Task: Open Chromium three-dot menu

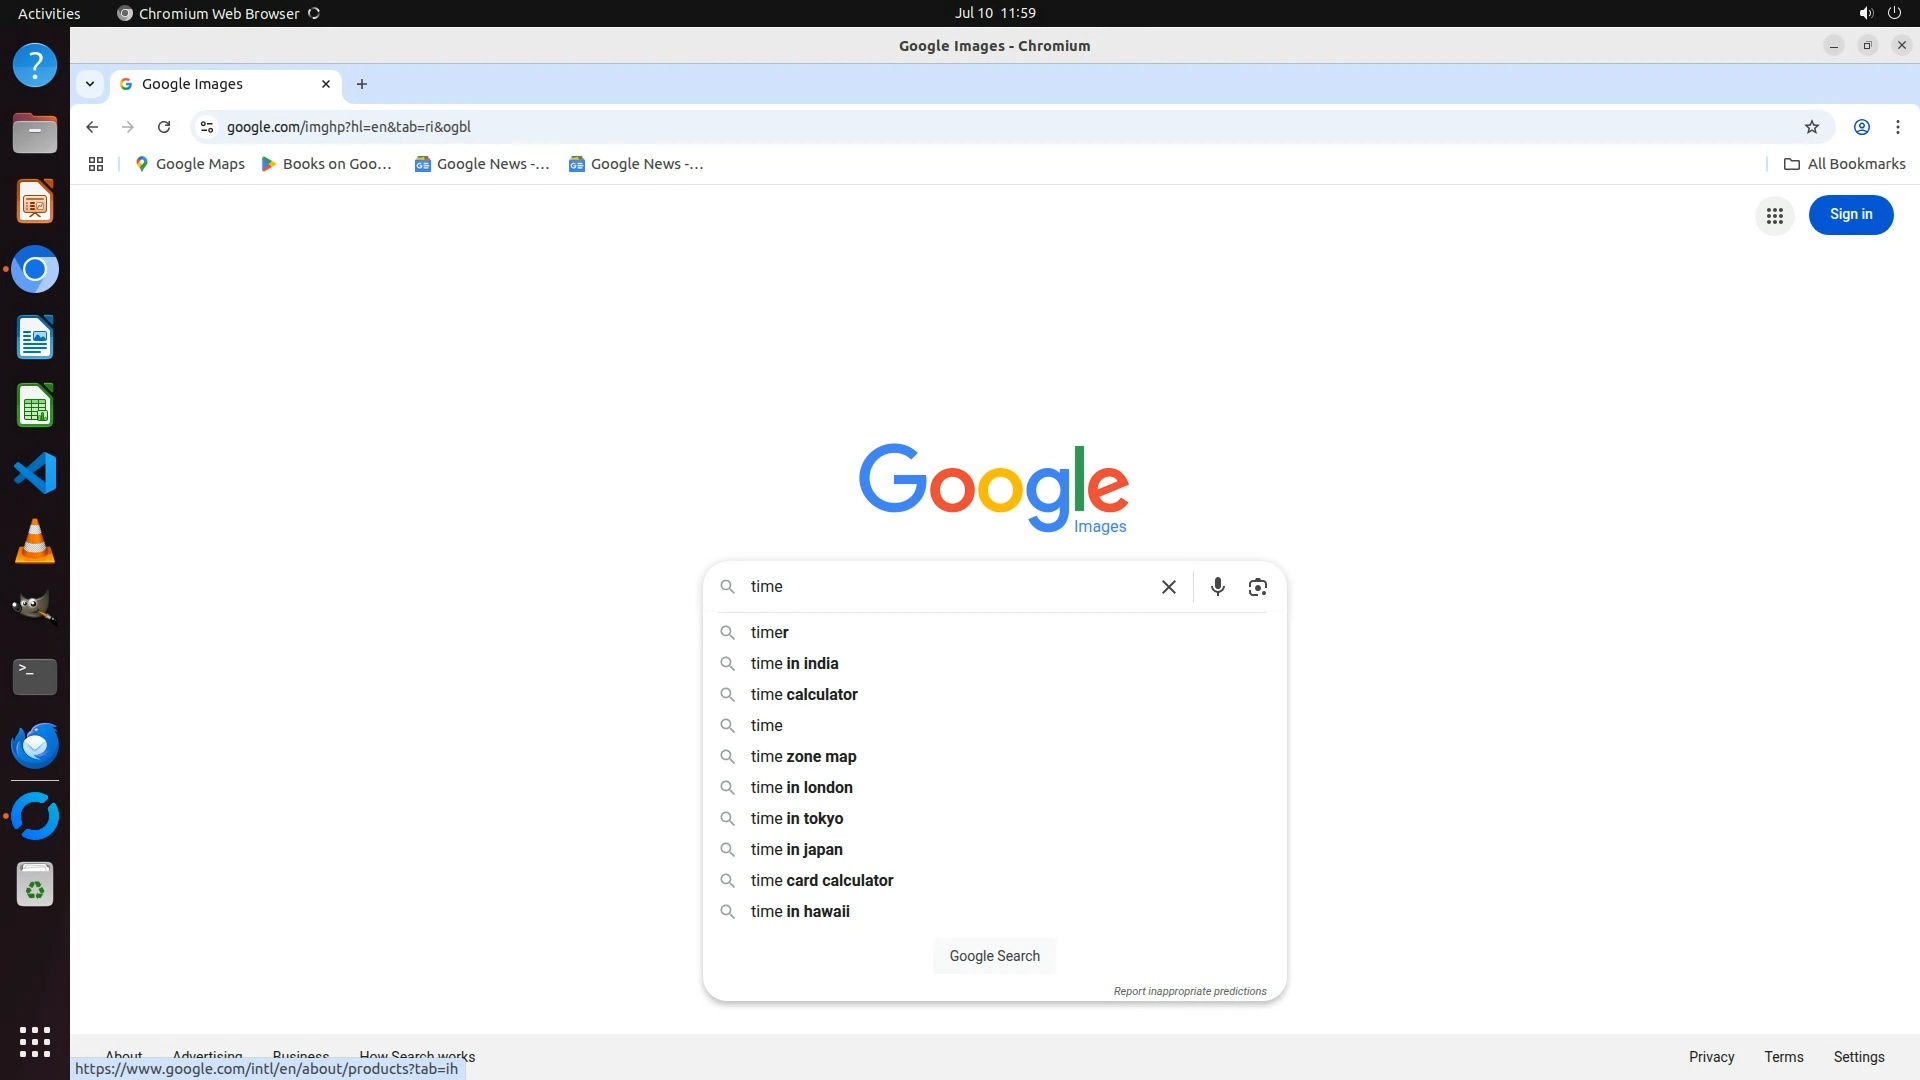Action: click(1897, 127)
